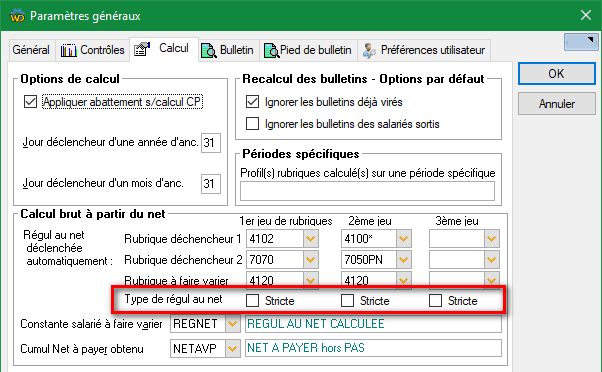Screen dimensions: 602x372
Task: Open dropdown of Rubrique déclencheur 2 value 7070
Action: [311, 260]
